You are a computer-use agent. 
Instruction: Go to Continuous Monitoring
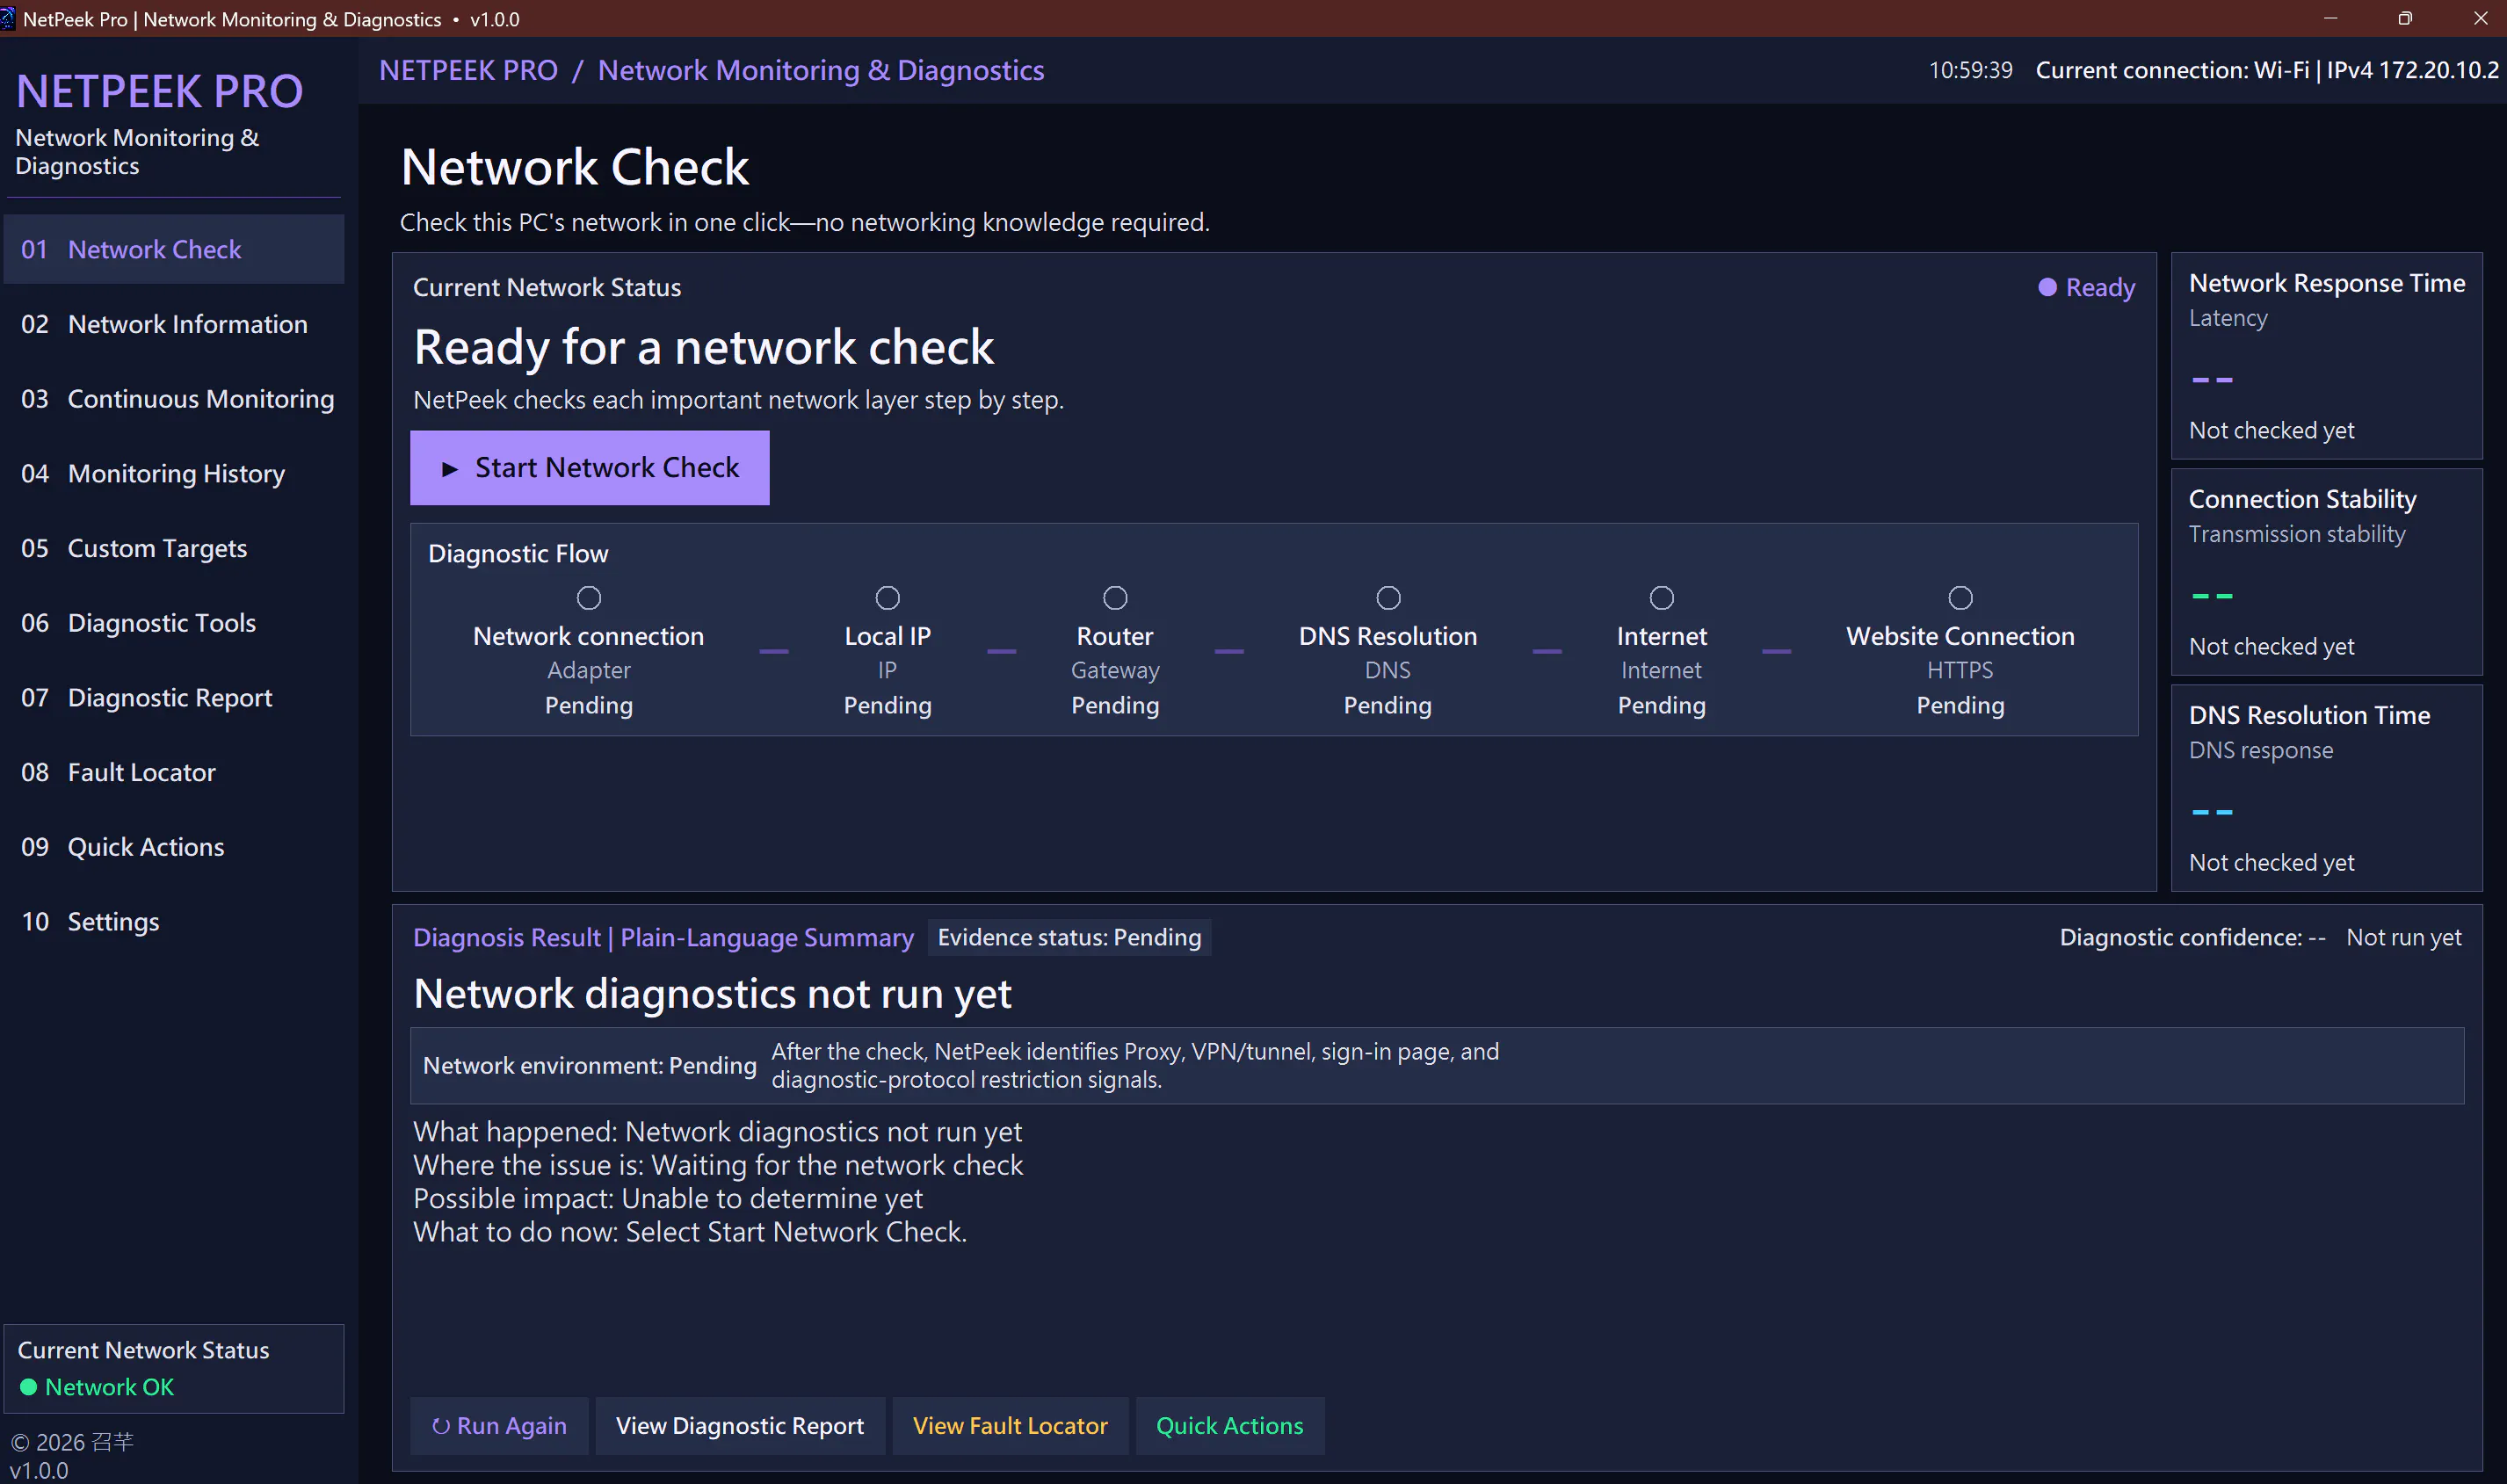point(174,398)
